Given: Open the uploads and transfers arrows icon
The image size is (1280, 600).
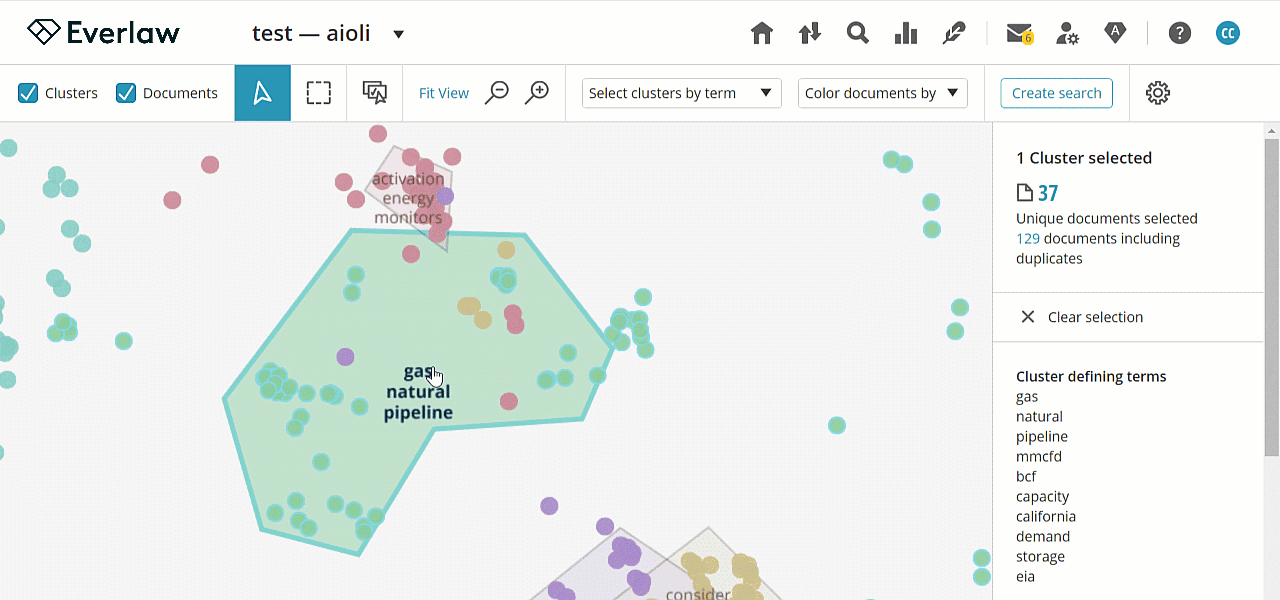Looking at the screenshot, I should coord(810,33).
